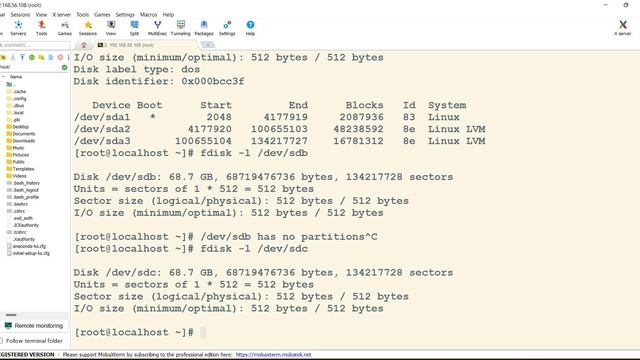Select the anaconda-ks.cfg file

(26, 246)
